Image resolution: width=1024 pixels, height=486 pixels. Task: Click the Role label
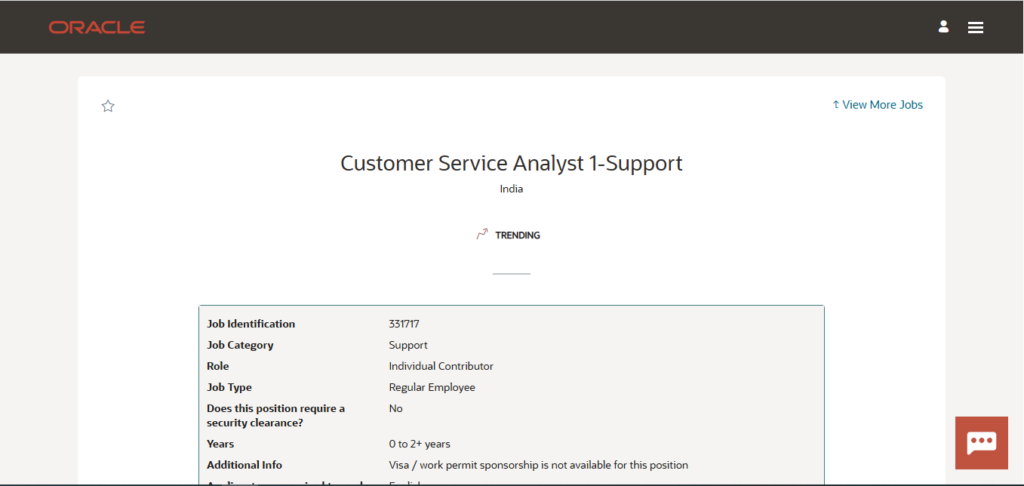point(217,366)
